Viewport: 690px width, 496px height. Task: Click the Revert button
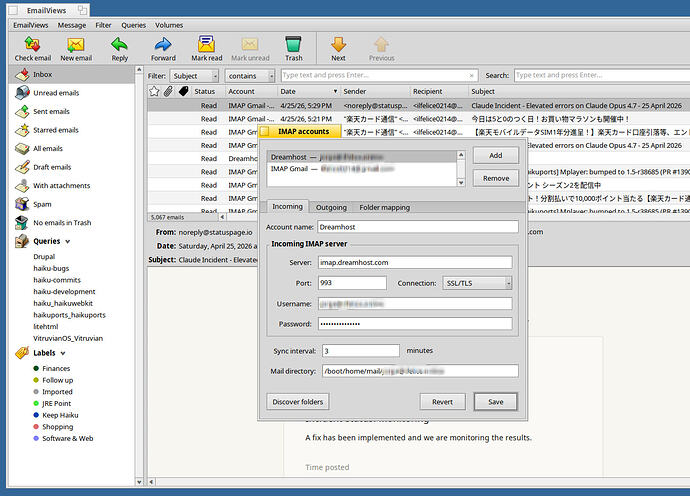[442, 401]
